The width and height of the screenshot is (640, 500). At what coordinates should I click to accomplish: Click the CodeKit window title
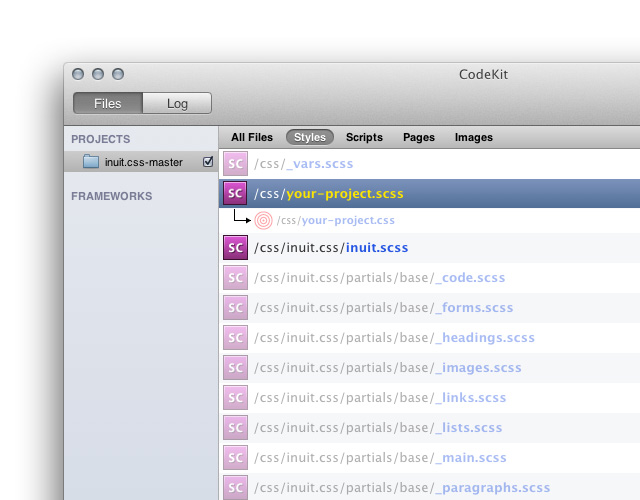pyautogui.click(x=483, y=74)
